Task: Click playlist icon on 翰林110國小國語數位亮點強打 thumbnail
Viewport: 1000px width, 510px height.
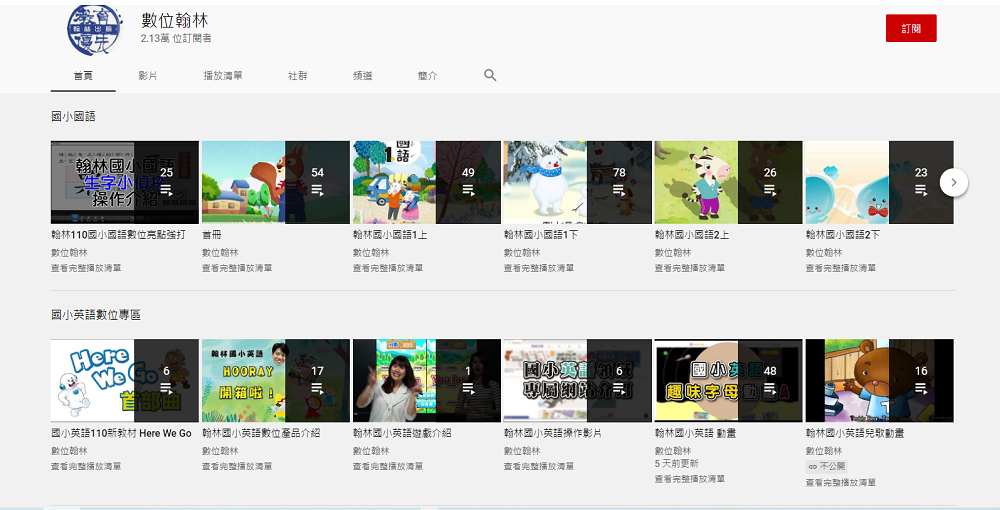Action: (166, 189)
